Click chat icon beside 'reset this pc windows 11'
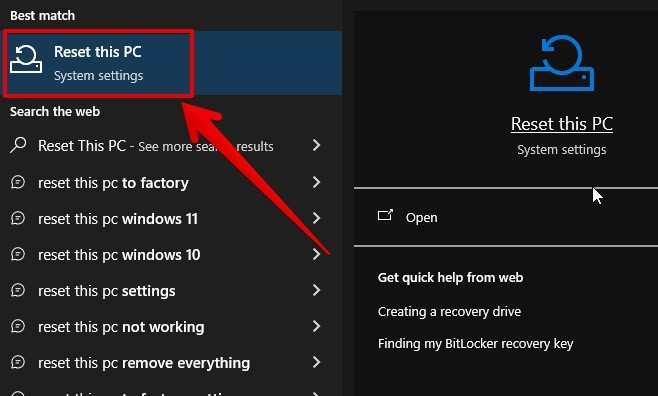 (x=18, y=218)
